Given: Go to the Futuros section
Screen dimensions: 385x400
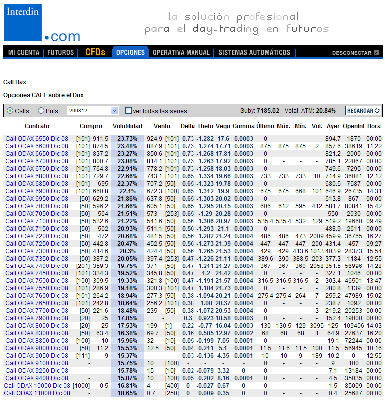Looking at the screenshot, I should (60, 53).
